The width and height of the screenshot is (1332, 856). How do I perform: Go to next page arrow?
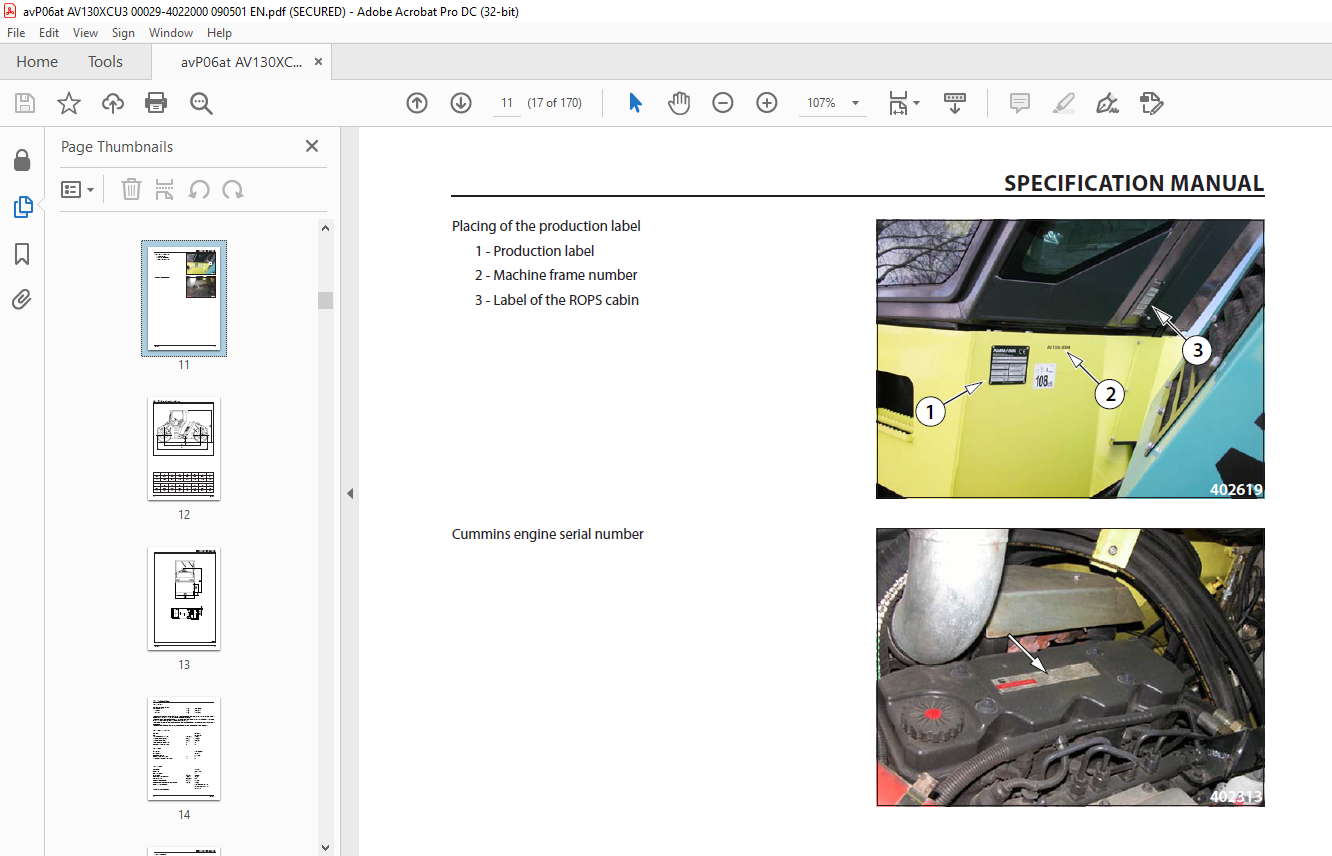click(461, 103)
